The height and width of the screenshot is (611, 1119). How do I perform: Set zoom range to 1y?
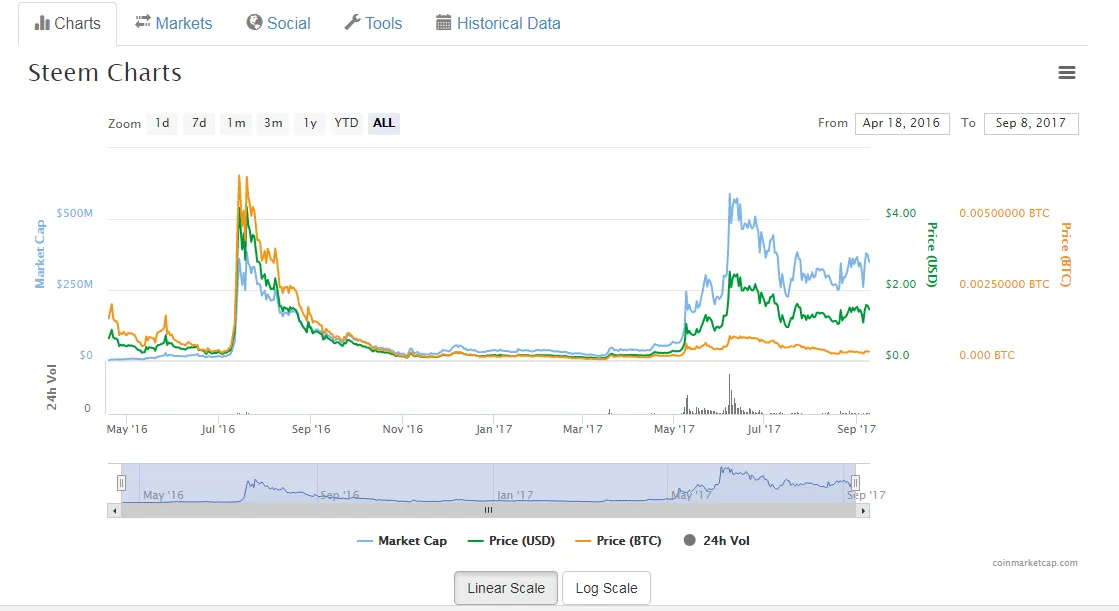click(310, 123)
